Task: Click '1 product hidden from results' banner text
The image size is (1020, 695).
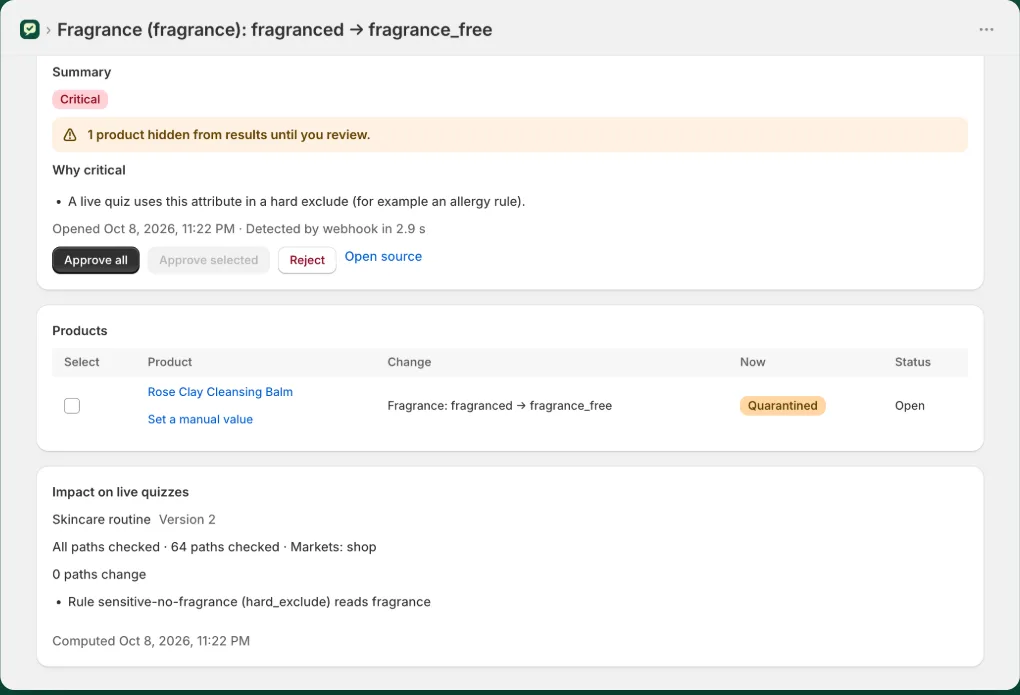Action: (x=228, y=135)
